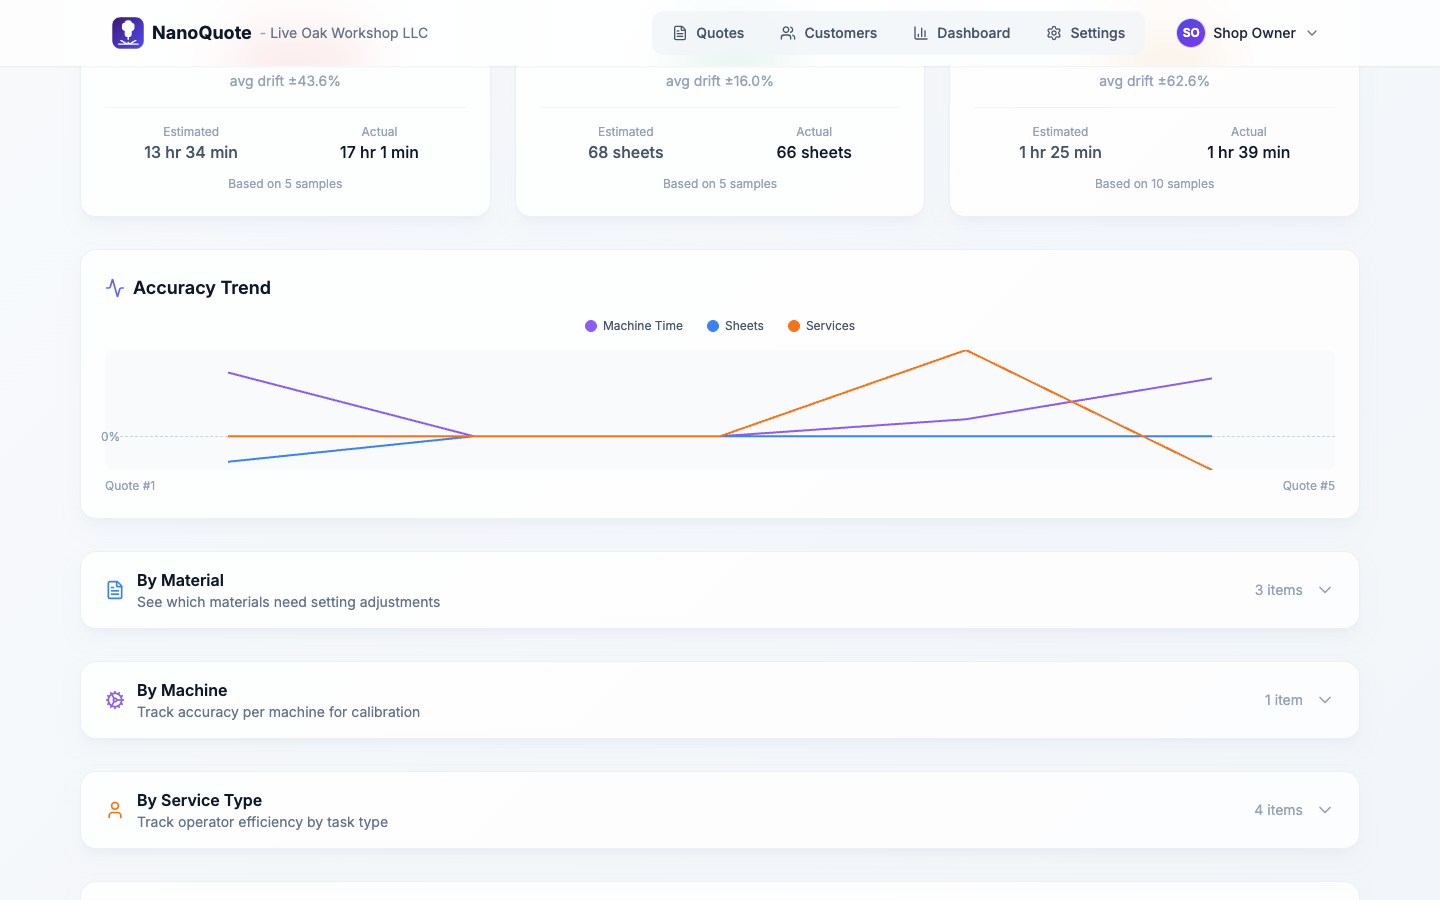Toggle Machine Time series in chart legend
This screenshot has height=900, width=1440.
pyautogui.click(x=634, y=326)
